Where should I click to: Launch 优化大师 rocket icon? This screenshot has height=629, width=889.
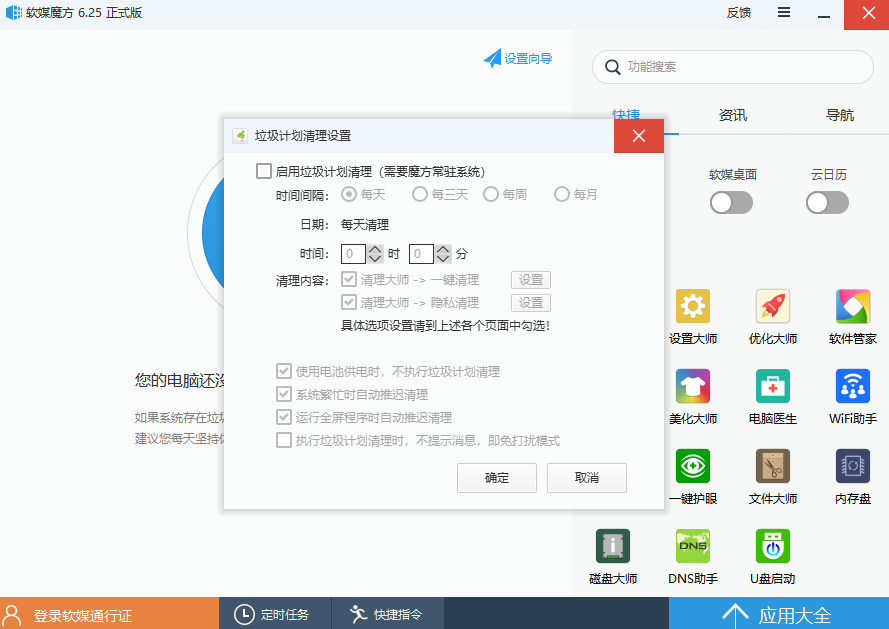point(773,306)
